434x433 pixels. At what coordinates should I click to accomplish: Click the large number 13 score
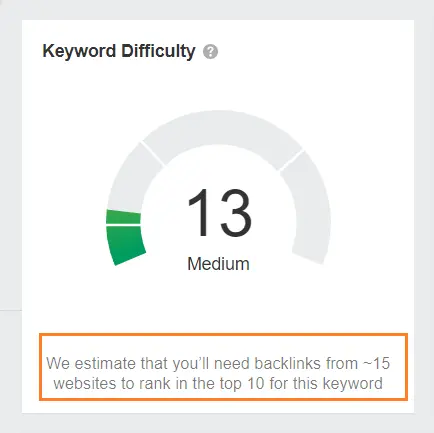(219, 213)
